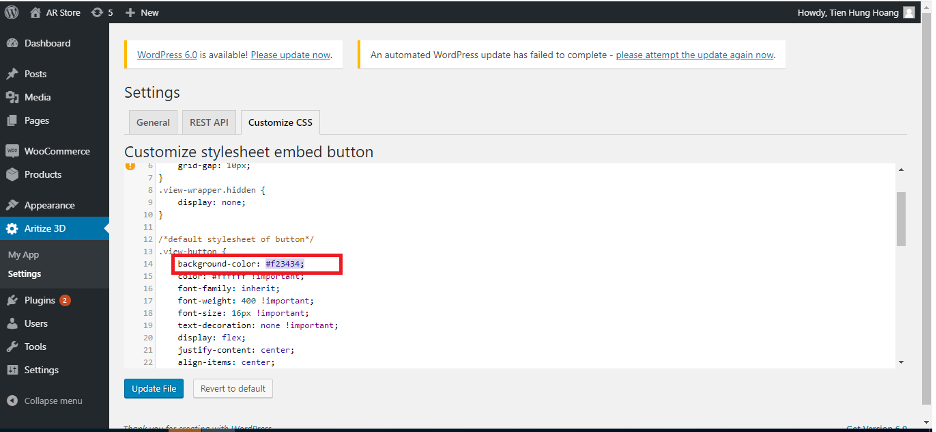This screenshot has width=936, height=432.
Task: Click the WordPress logo icon
Action: coord(11,12)
